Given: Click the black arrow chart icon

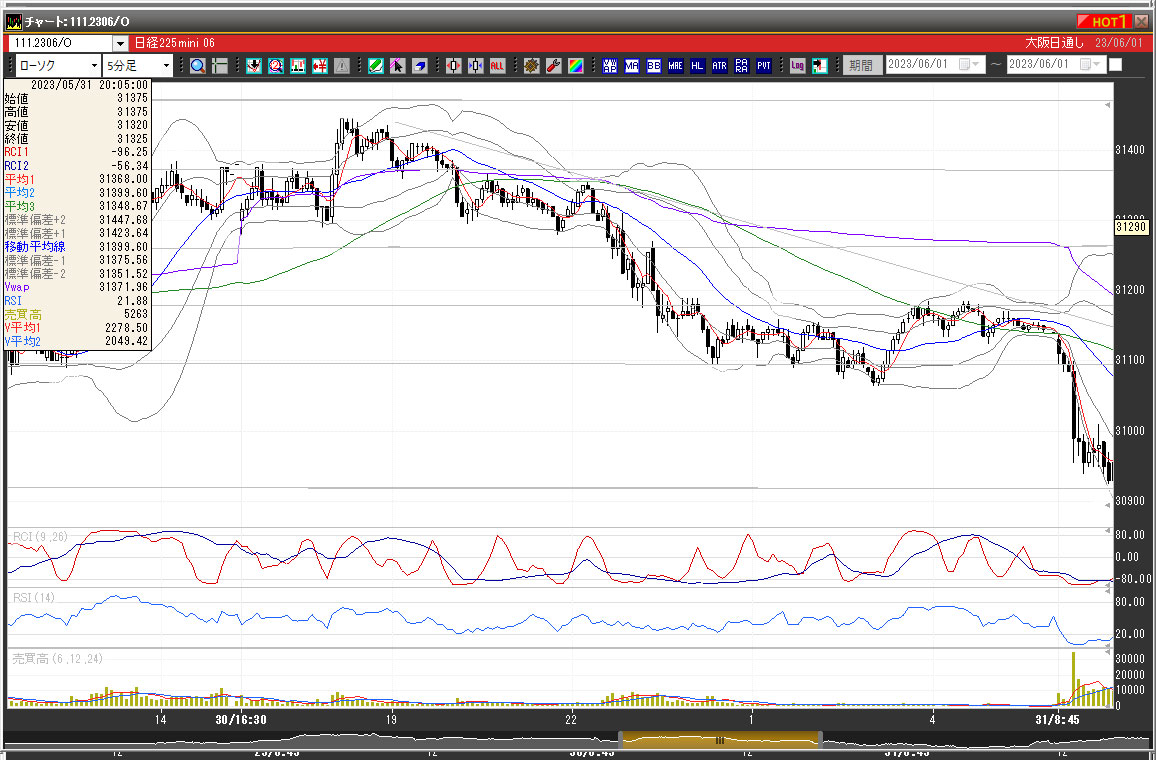Looking at the screenshot, I should tap(819, 66).
